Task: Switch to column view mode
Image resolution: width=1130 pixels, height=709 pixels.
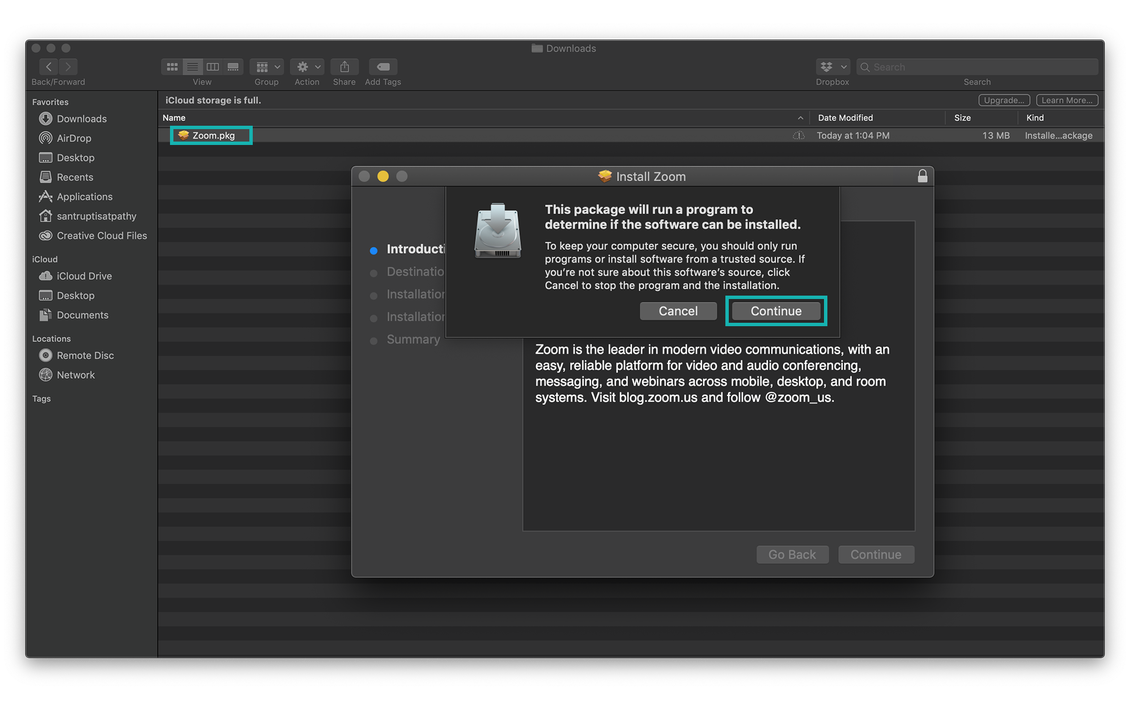Action: (x=212, y=66)
